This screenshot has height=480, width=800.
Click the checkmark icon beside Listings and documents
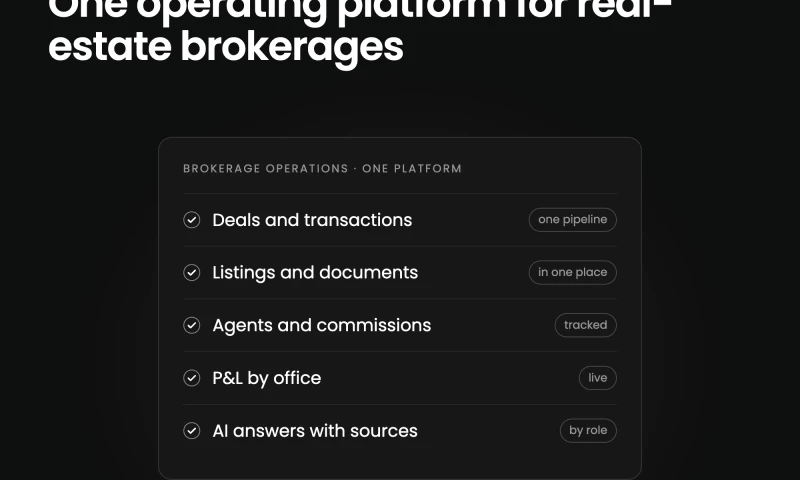[x=192, y=272]
